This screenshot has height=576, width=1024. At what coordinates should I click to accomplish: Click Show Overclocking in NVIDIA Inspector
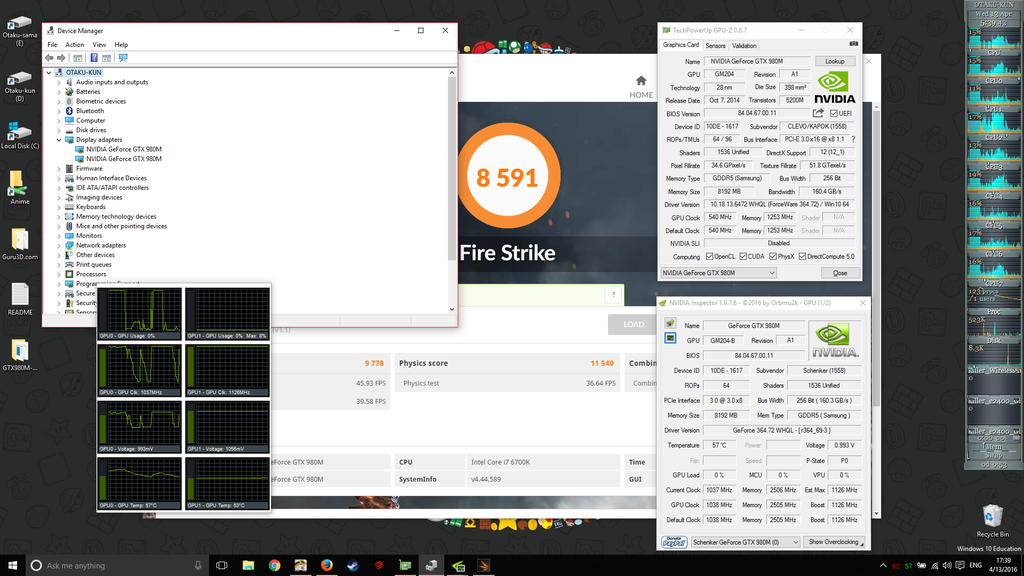(833, 542)
